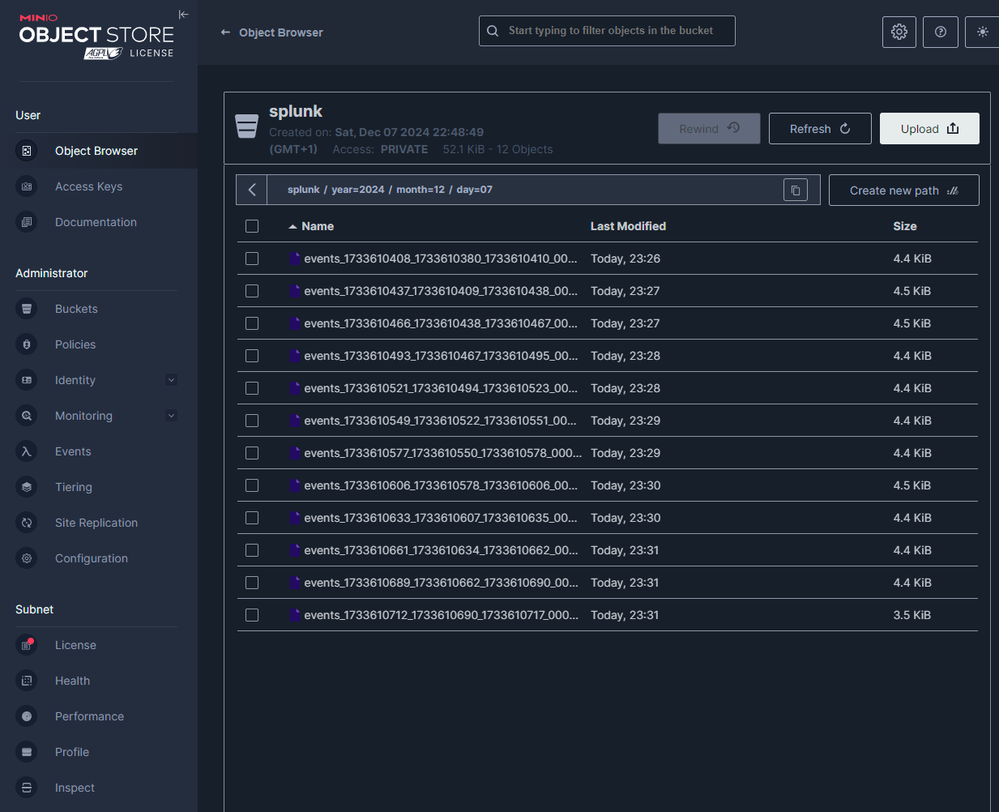Toggle the select-all checkbox in table header
This screenshot has height=812, width=999.
[252, 226]
